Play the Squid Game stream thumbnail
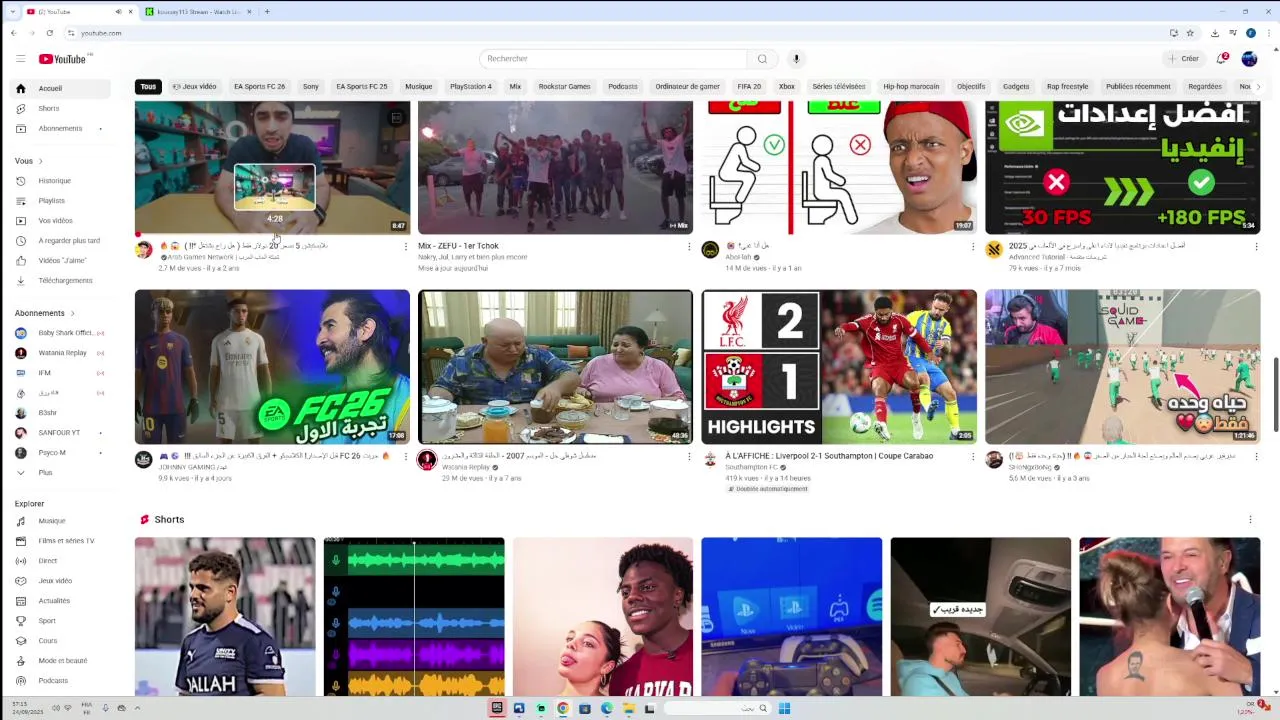1280x720 pixels. tap(1122, 367)
